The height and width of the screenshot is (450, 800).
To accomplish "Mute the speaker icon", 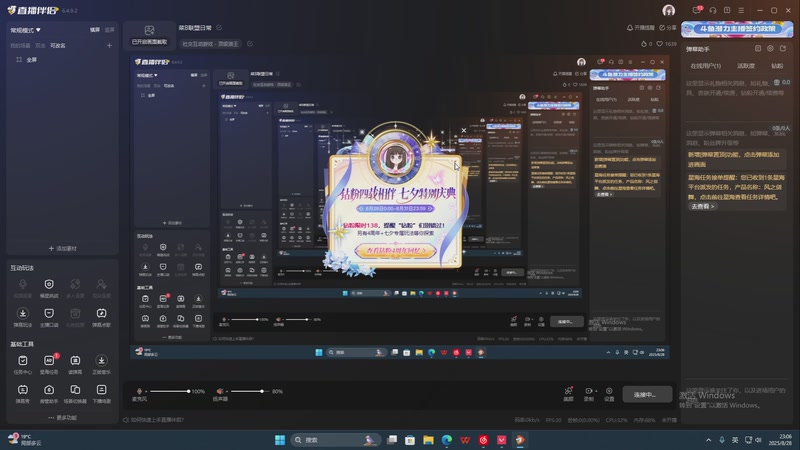I will [220, 391].
